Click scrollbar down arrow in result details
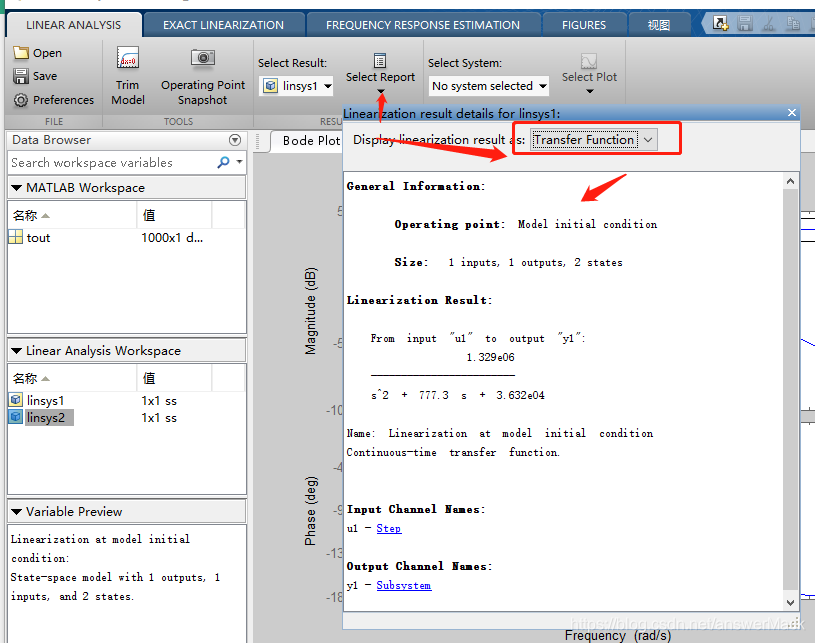The width and height of the screenshot is (815, 643). coord(790,602)
